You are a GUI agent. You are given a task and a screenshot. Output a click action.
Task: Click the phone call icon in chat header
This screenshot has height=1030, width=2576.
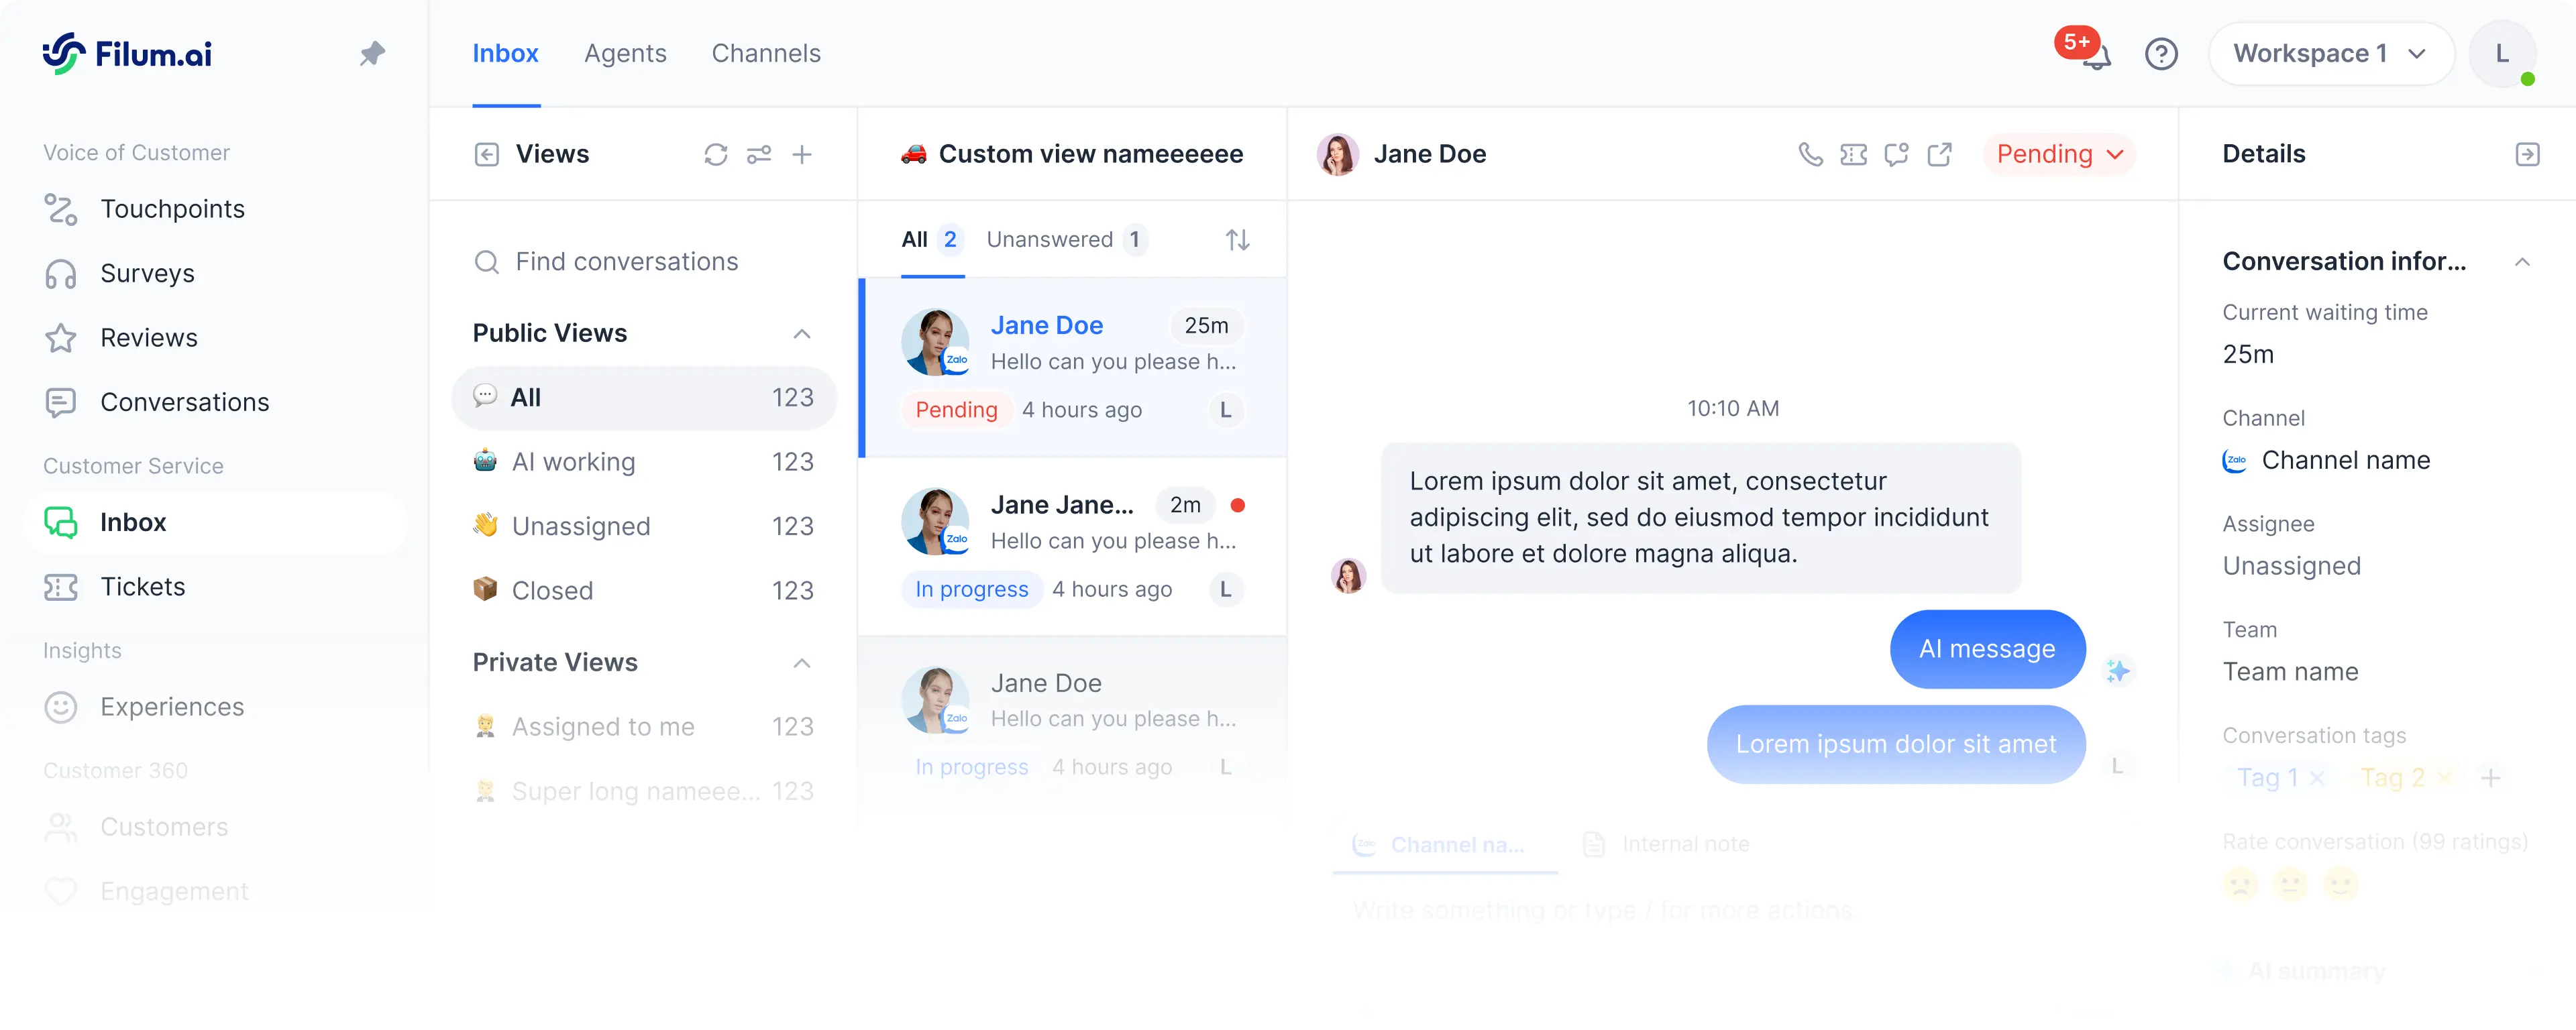1810,154
